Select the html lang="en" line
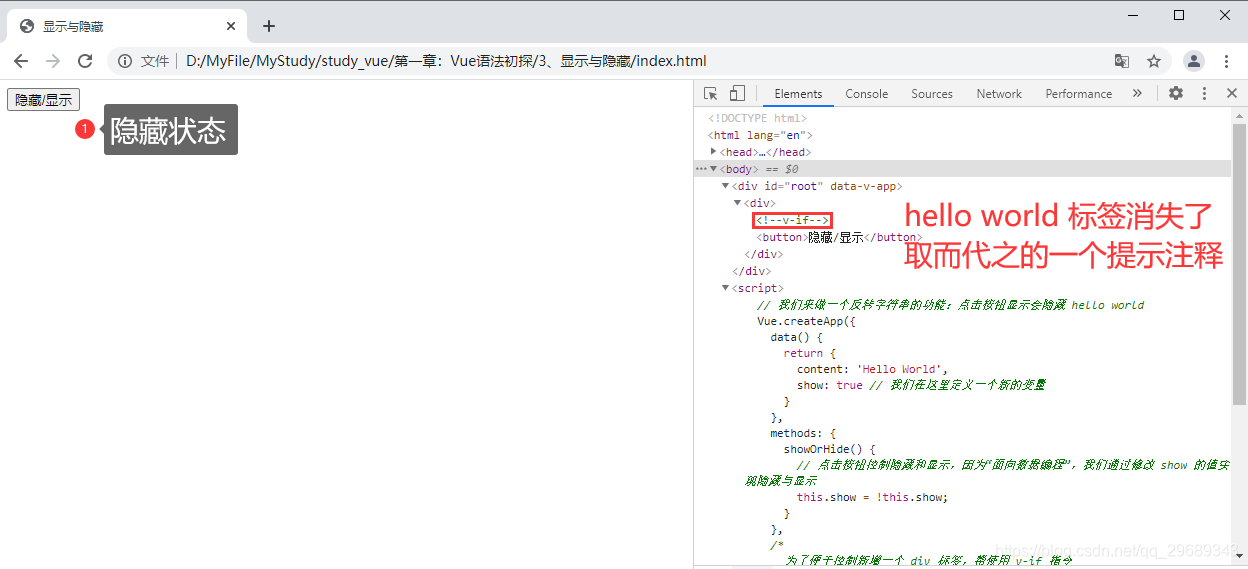The width and height of the screenshot is (1248, 569). tap(760, 135)
